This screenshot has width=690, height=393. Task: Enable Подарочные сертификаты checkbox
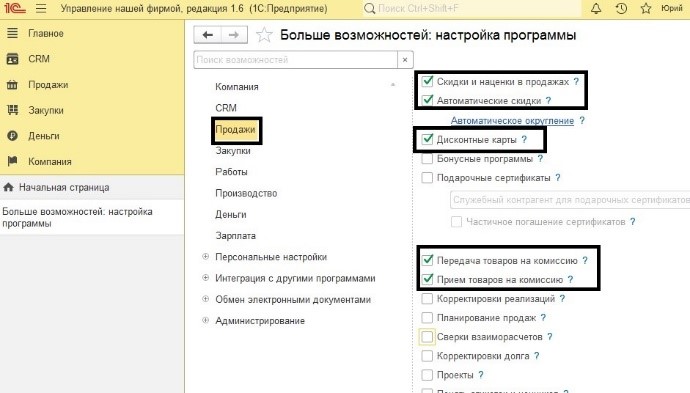pos(427,178)
